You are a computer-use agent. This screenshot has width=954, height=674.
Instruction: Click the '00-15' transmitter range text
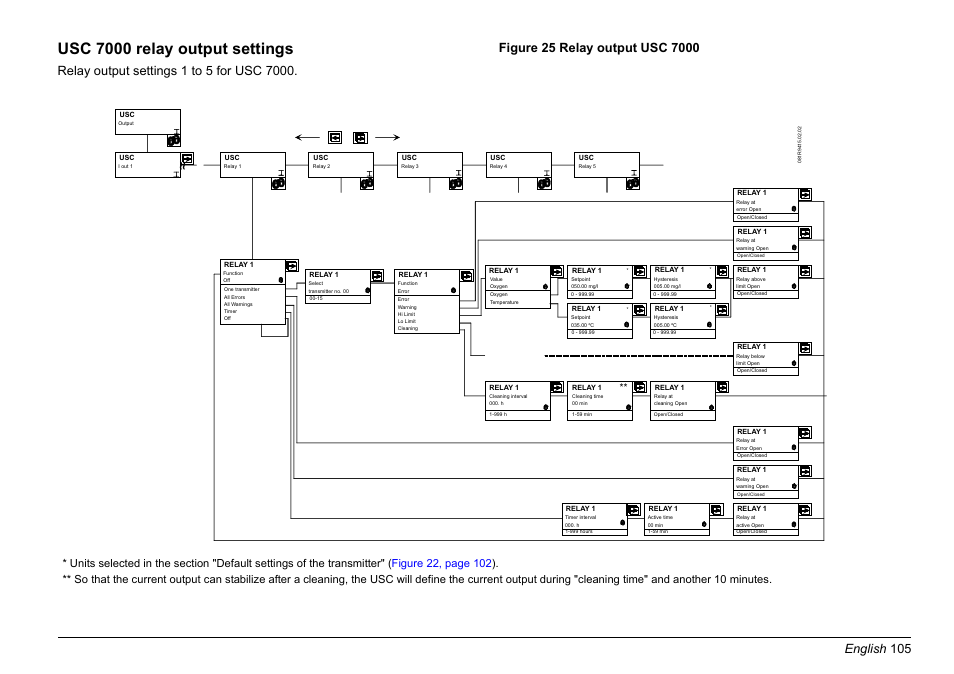(316, 299)
